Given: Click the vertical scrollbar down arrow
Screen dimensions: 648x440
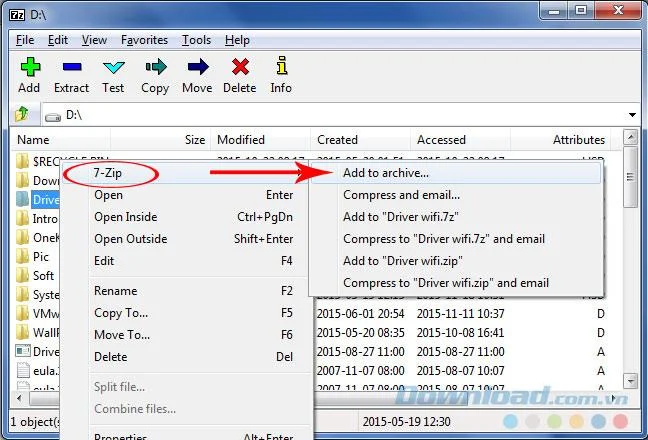Looking at the screenshot, I should [x=630, y=381].
